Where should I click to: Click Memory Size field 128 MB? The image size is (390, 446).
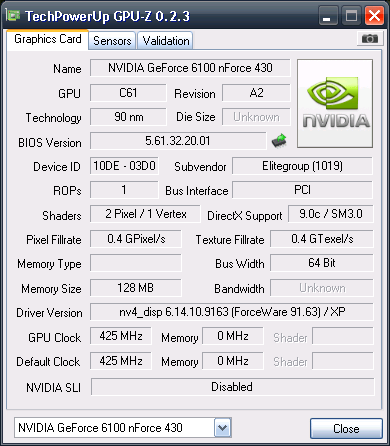(x=136, y=288)
